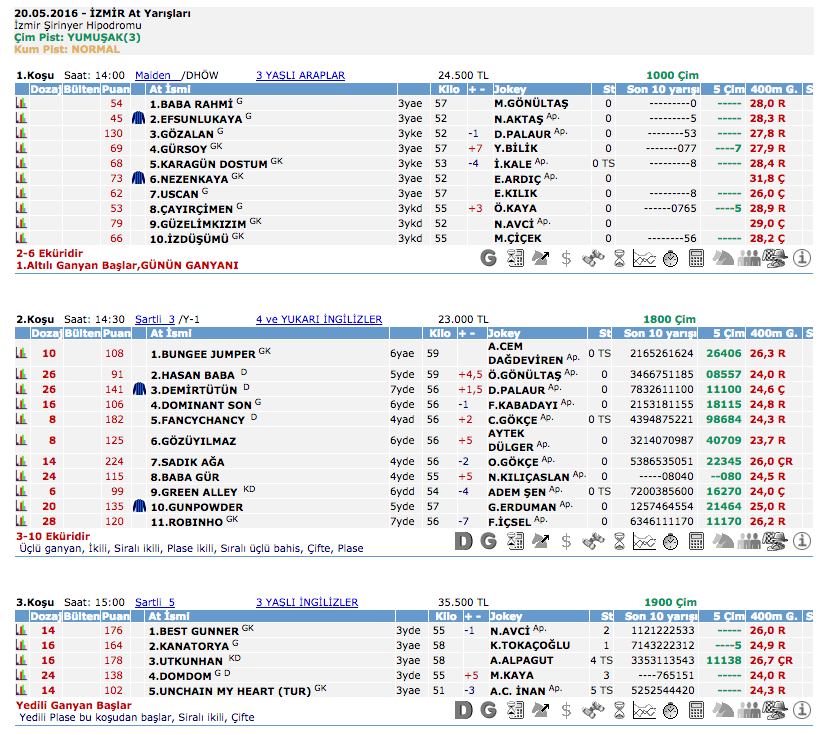Open bar chart icon beside BUNGEE JUMPER

[21, 353]
